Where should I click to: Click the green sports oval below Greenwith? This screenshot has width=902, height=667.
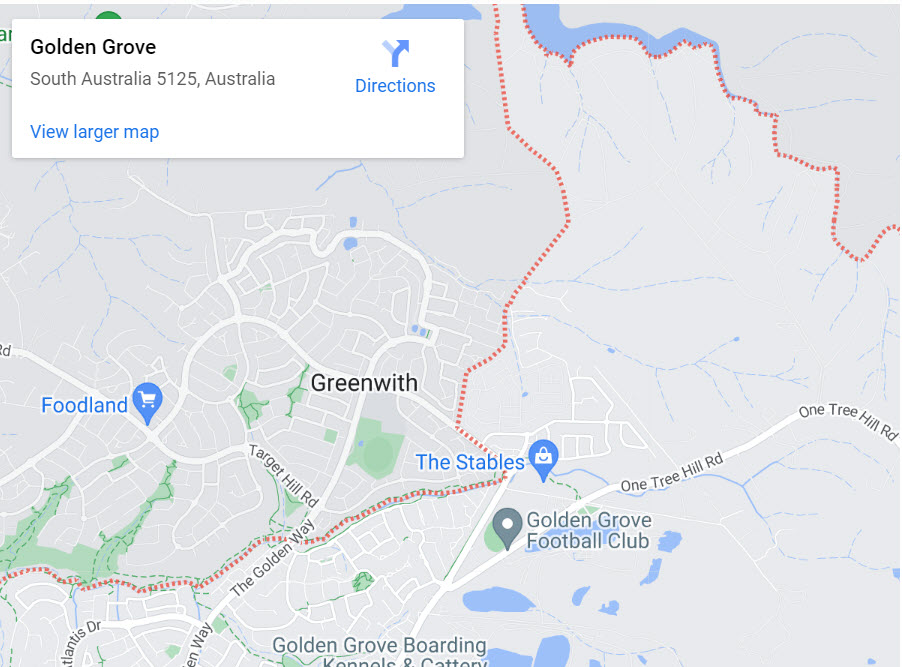click(x=378, y=455)
